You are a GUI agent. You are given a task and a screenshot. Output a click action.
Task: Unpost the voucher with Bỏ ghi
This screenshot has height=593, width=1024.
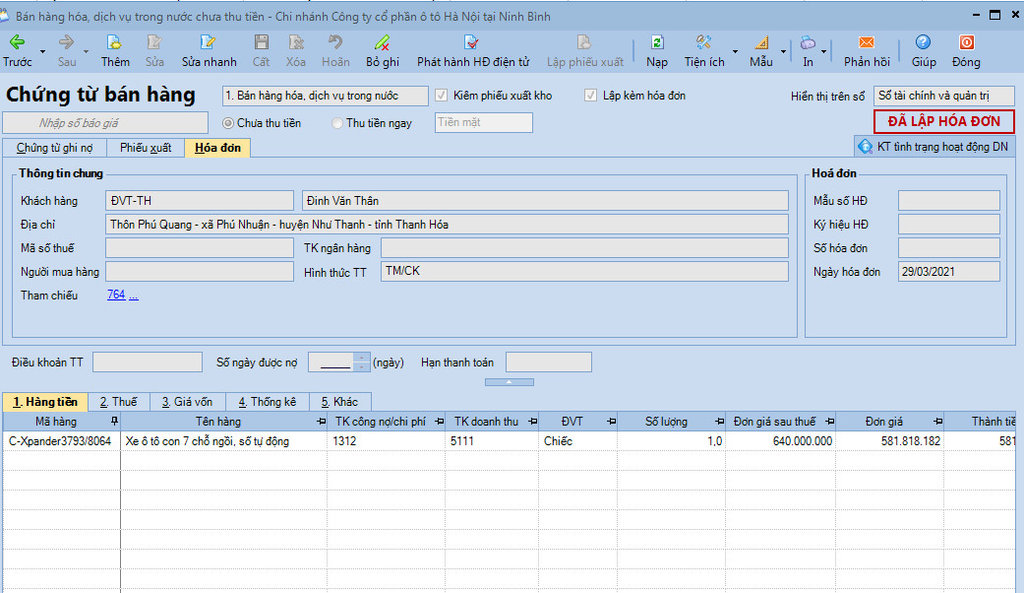383,51
